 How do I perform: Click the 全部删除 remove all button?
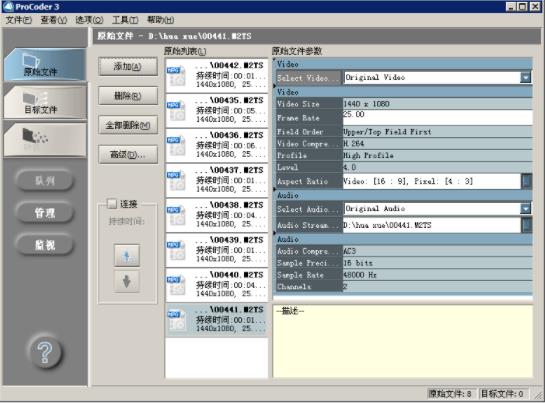pos(128,125)
